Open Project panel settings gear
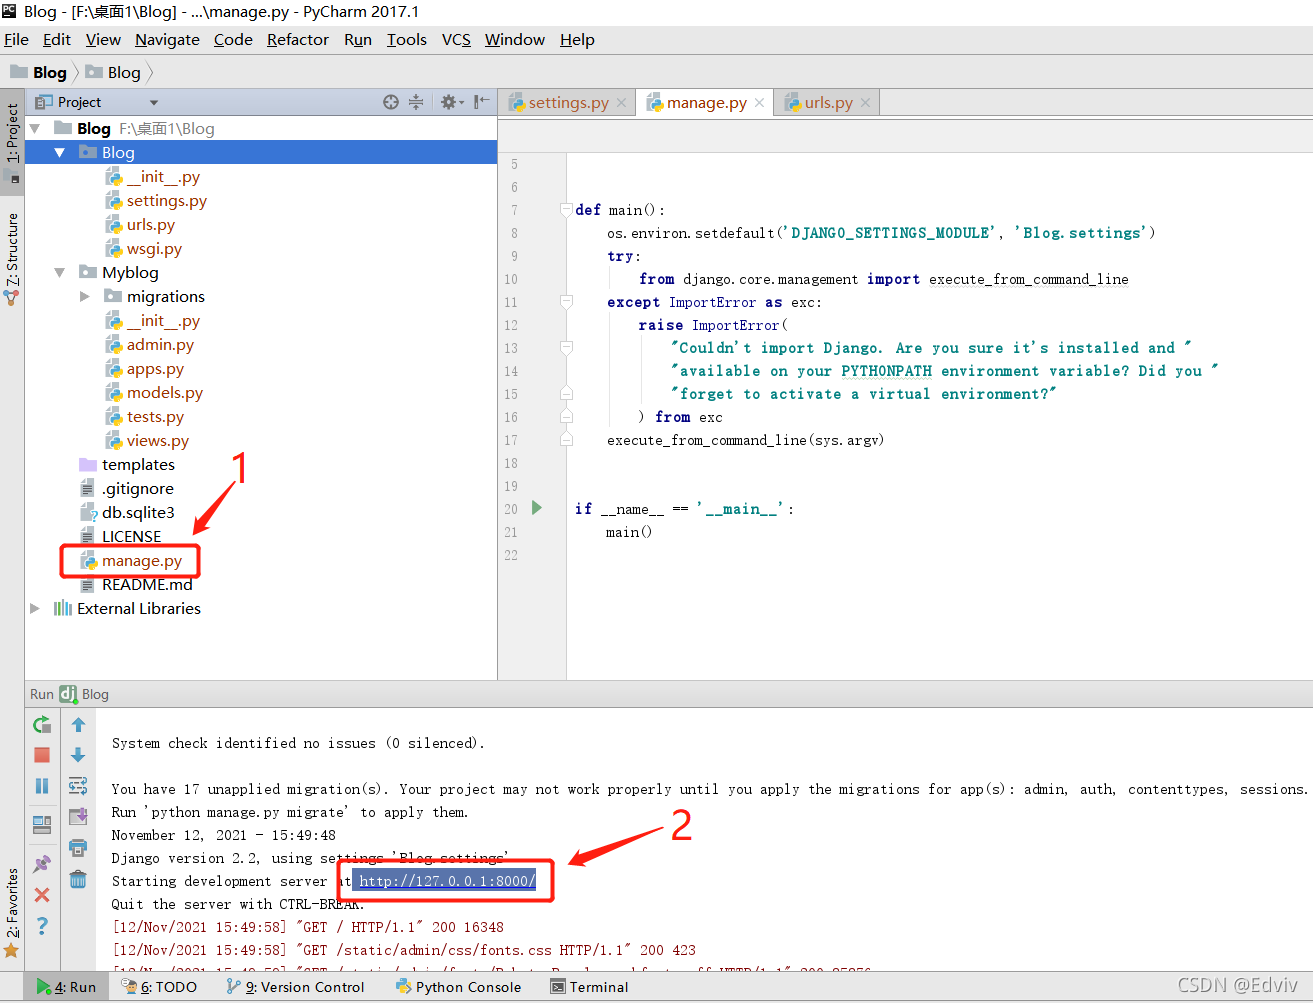 451,102
